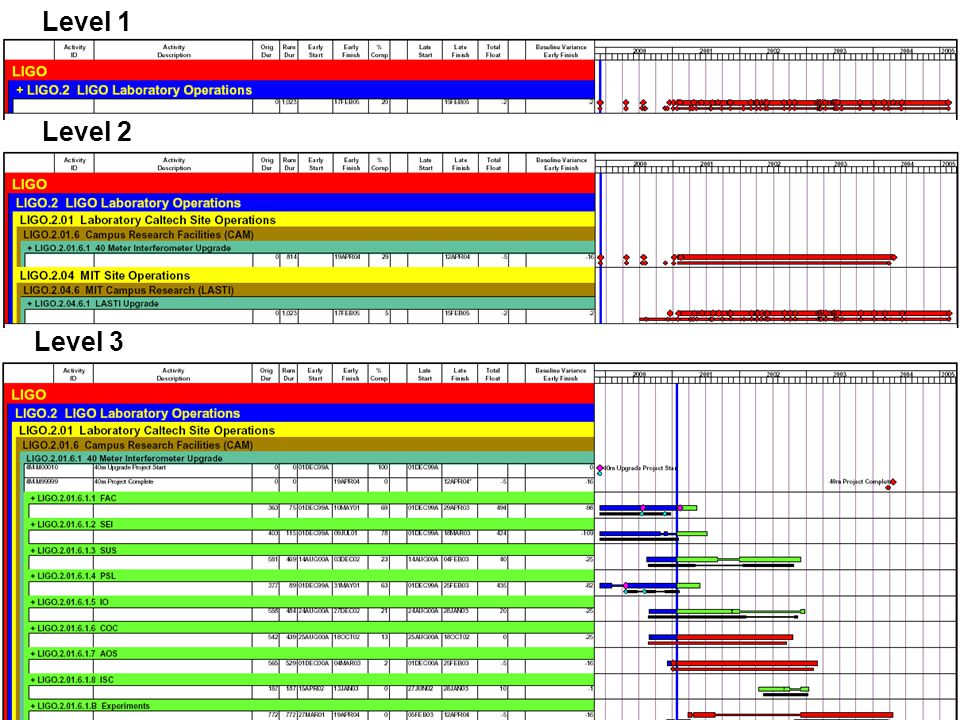This screenshot has width=960, height=720.
Task: Select LIGO.2 LIGO Laboratory Operations in Level 3
Action: (x=302, y=413)
